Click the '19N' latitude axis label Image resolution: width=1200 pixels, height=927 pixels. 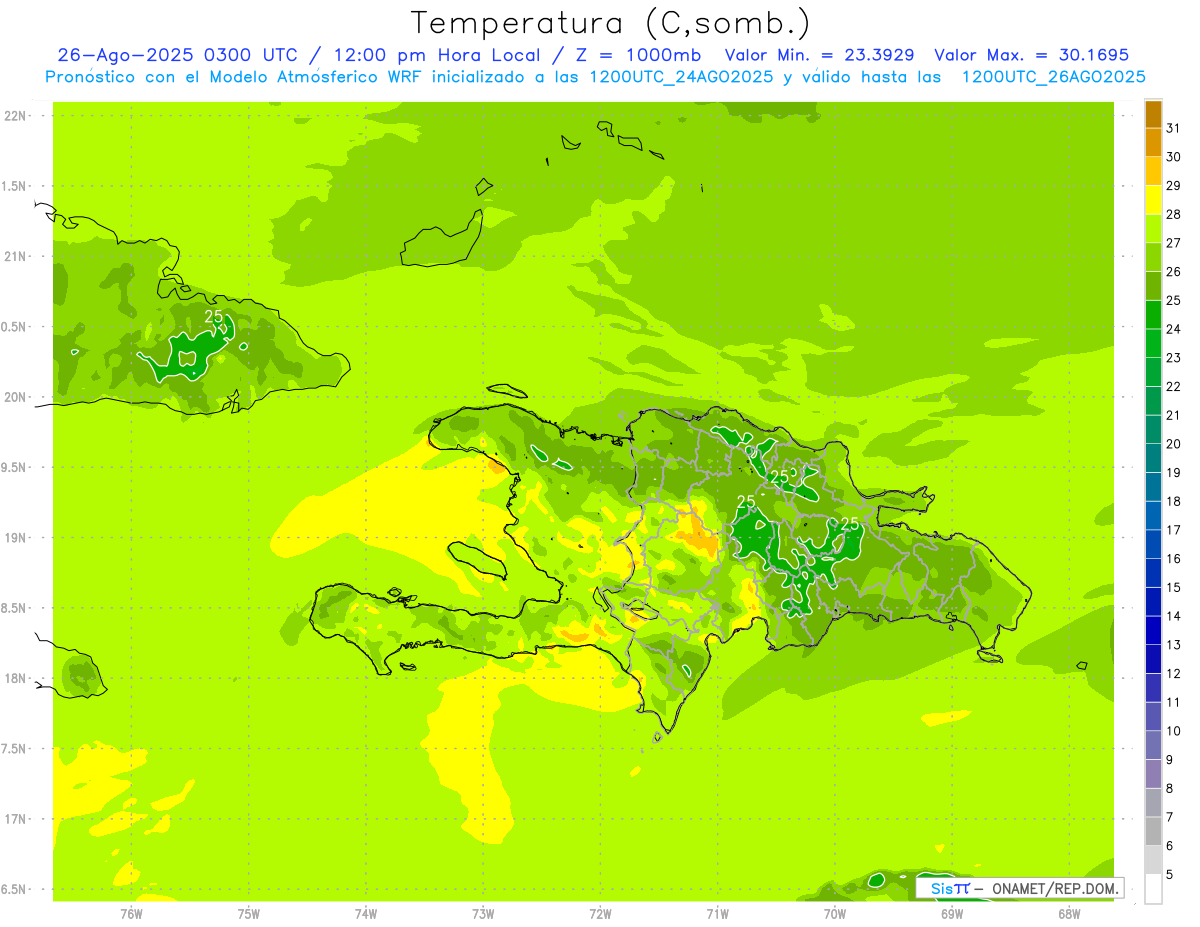pyautogui.click(x=15, y=537)
